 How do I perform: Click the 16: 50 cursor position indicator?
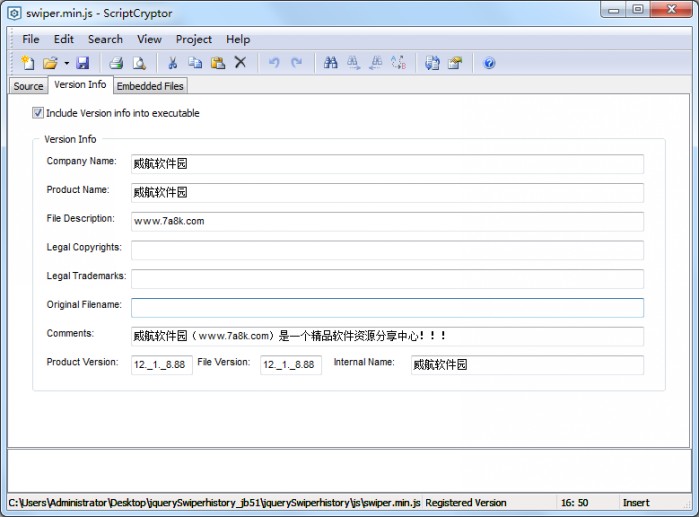coord(574,503)
